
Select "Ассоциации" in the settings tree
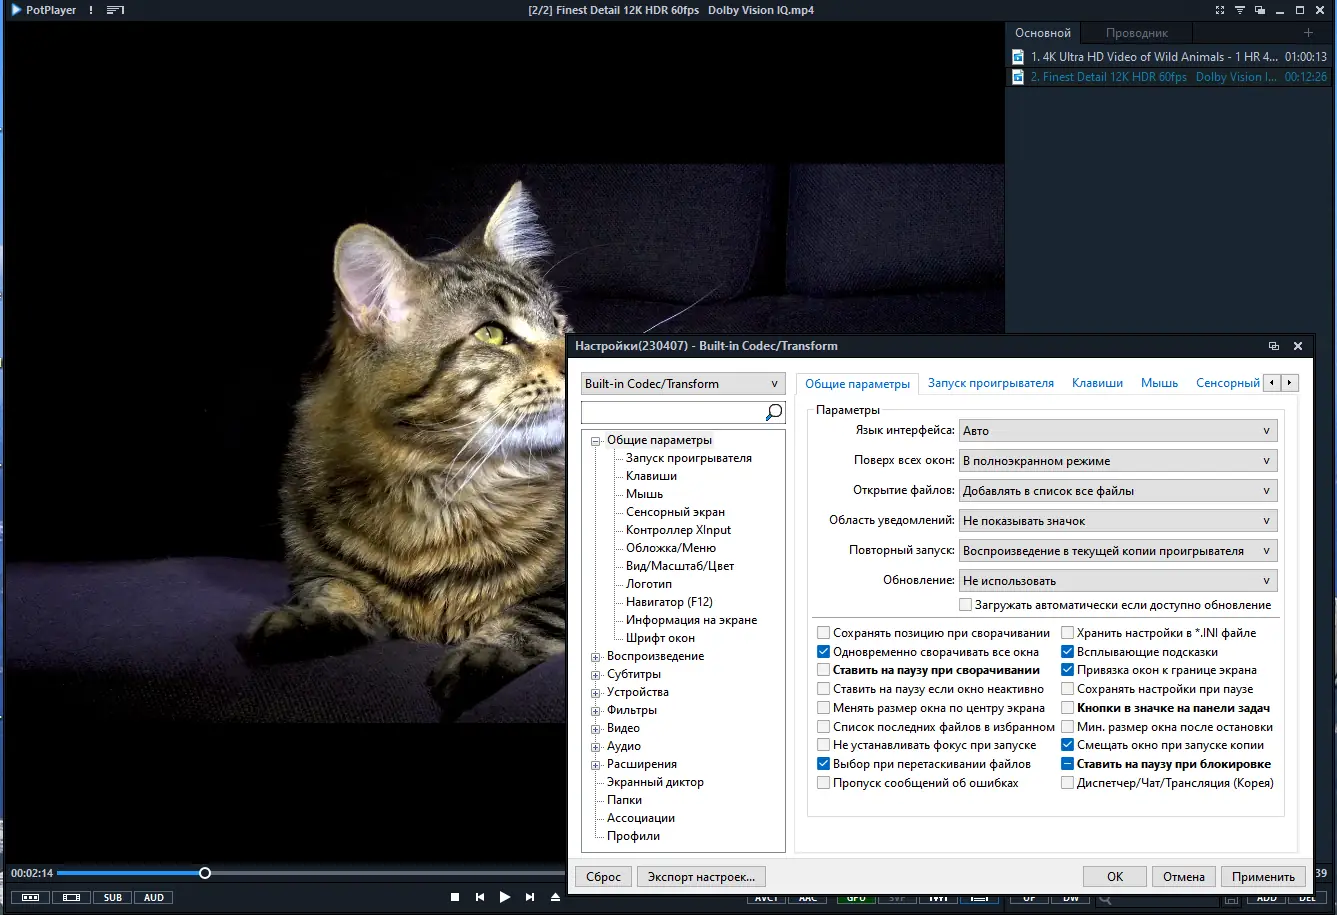pos(641,818)
